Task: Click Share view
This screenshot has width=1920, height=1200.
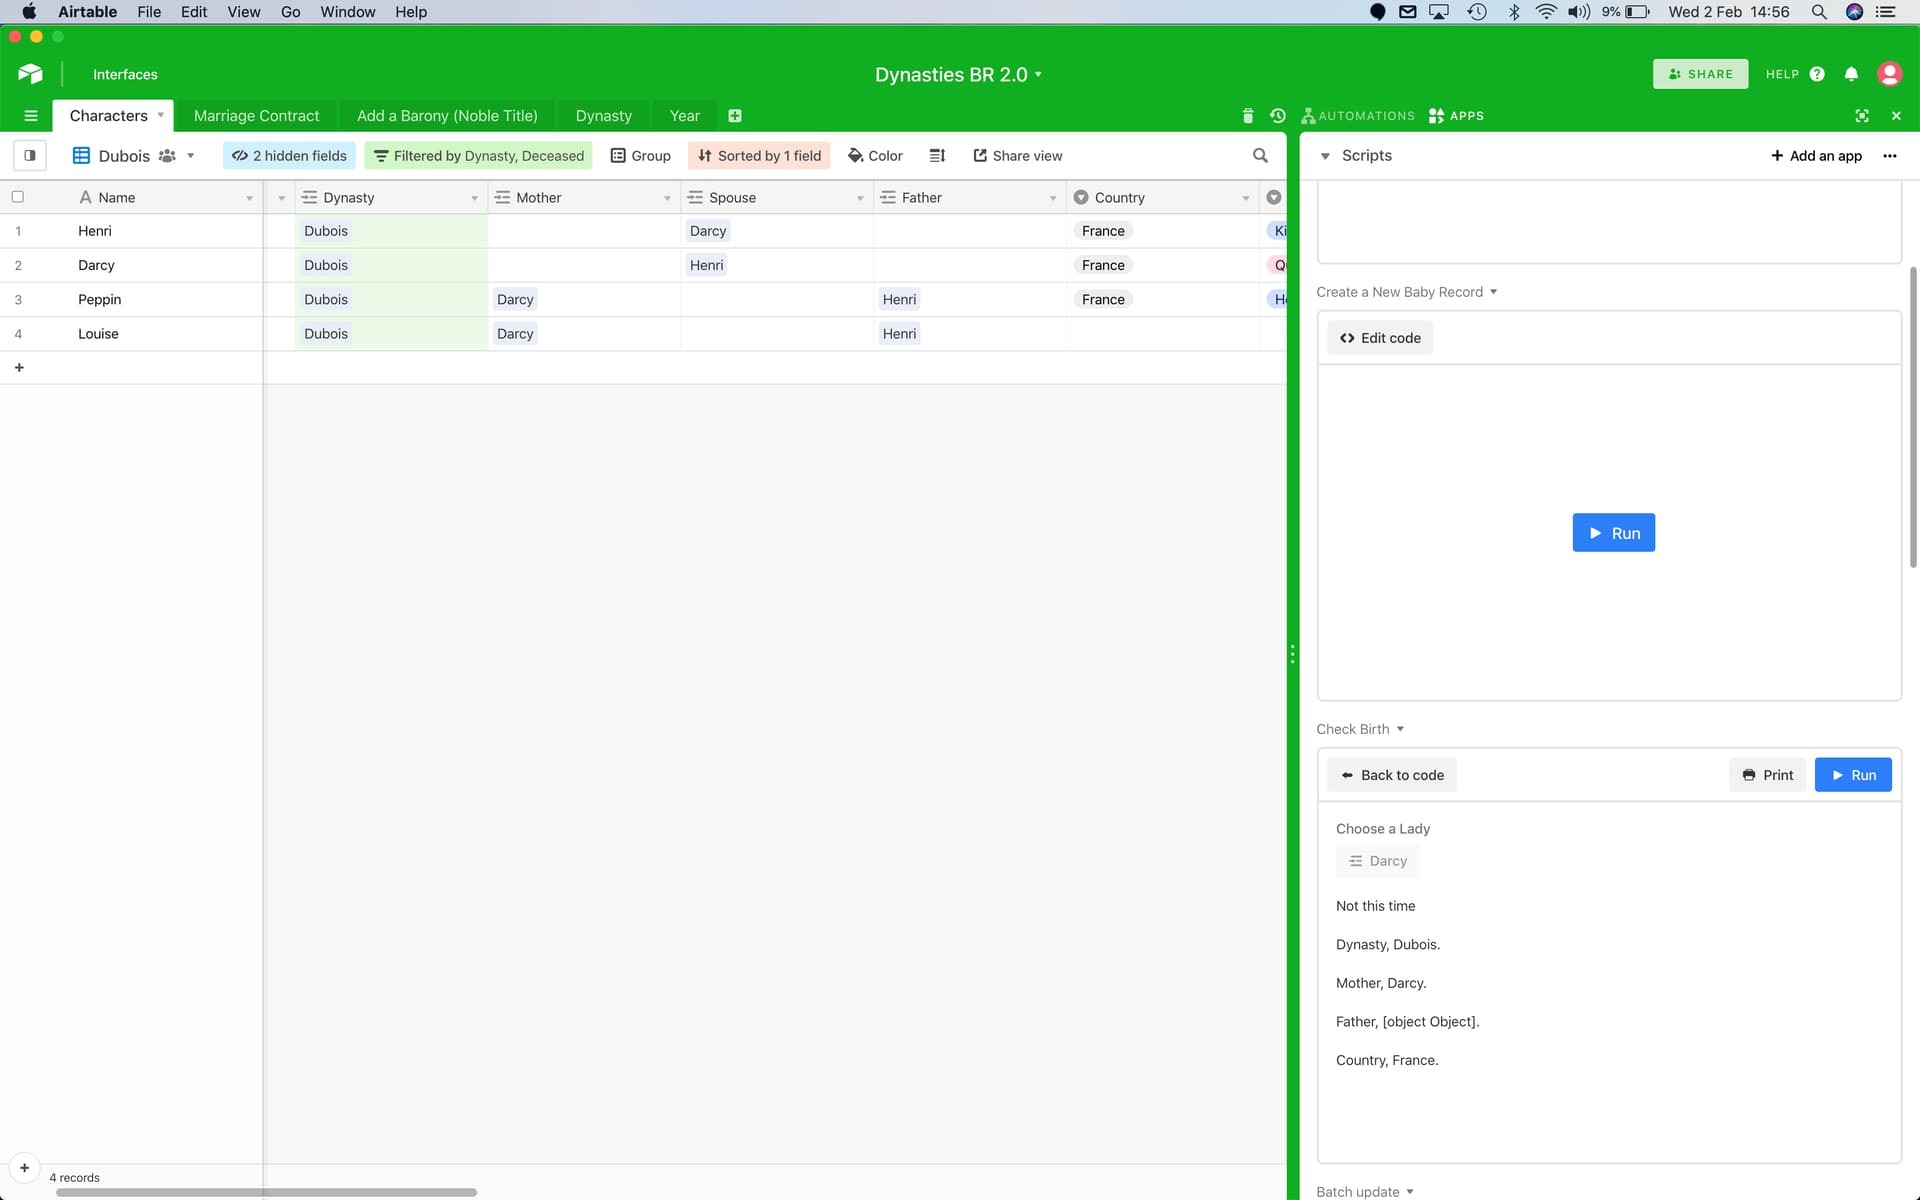Action: click(x=1017, y=155)
